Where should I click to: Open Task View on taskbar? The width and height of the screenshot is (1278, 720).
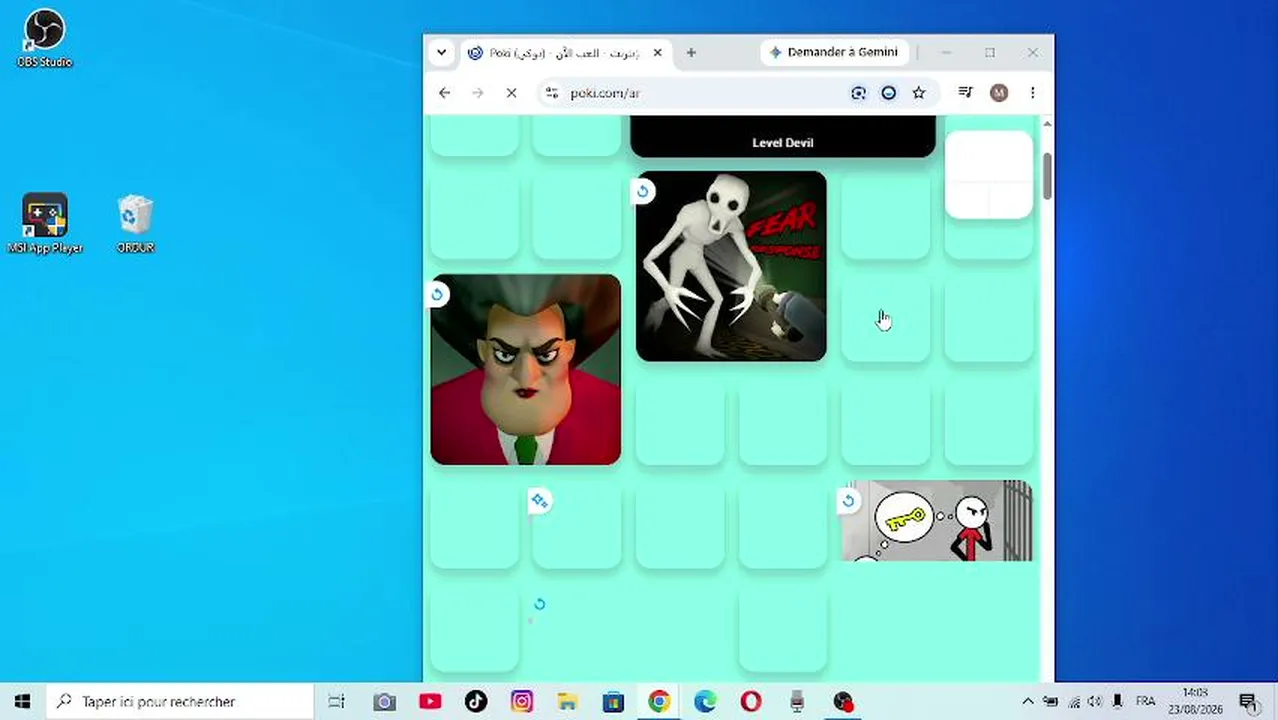coord(336,701)
